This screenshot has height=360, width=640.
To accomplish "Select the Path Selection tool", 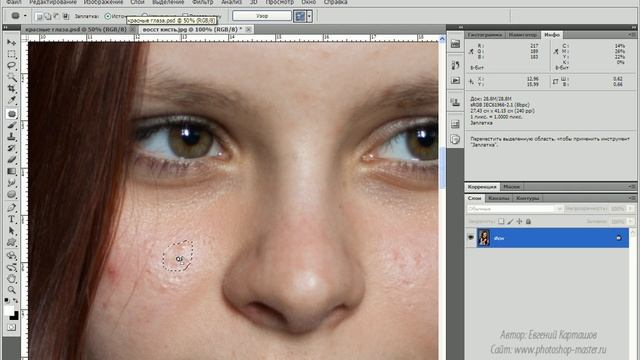I will point(11,231).
